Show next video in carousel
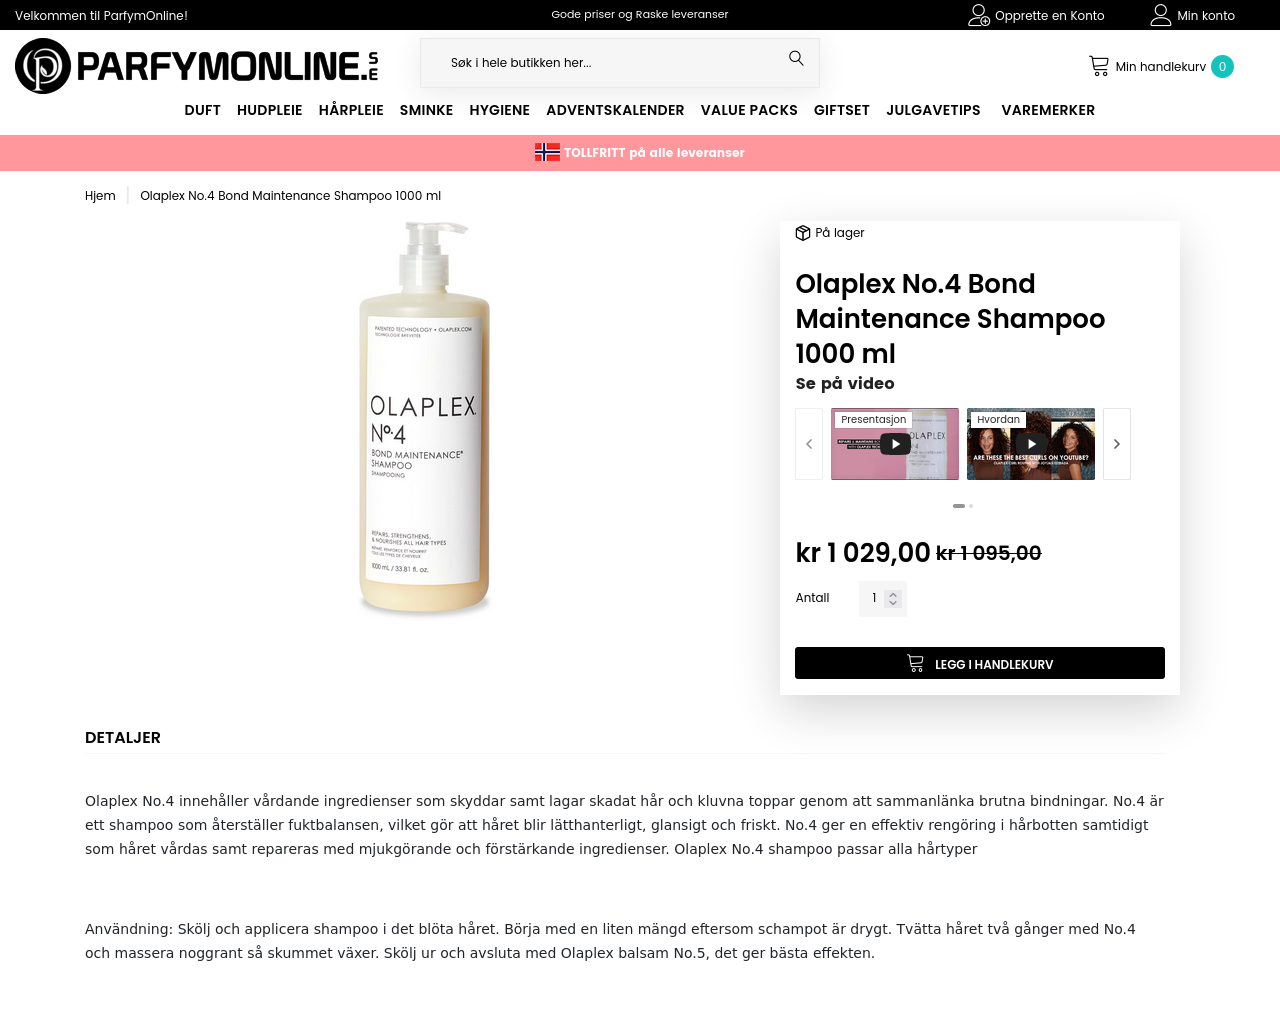The height and width of the screenshot is (1024, 1280). tap(1117, 444)
